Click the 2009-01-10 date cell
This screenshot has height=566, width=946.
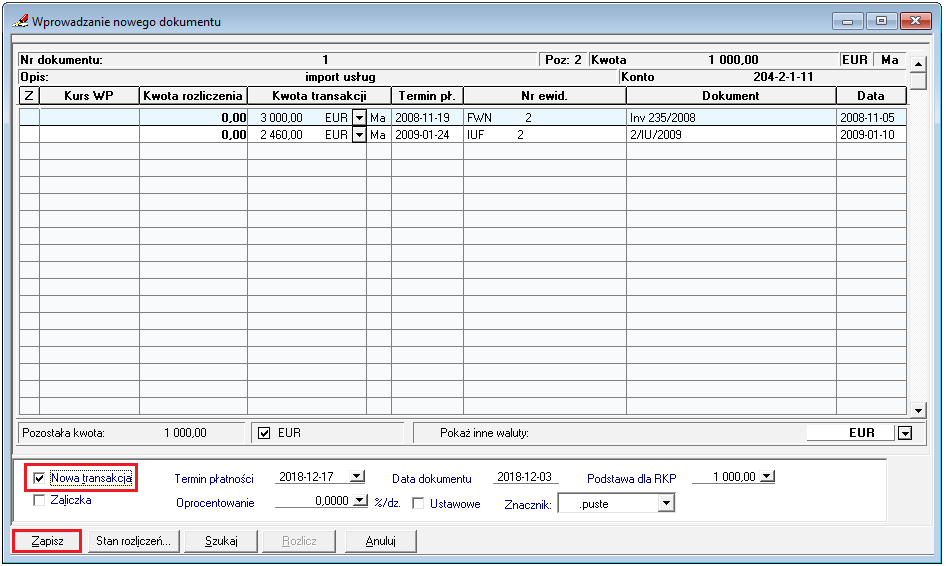(871, 135)
